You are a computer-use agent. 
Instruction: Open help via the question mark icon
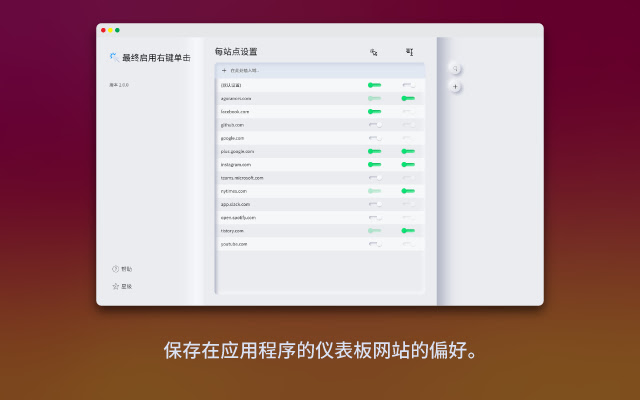pos(116,269)
